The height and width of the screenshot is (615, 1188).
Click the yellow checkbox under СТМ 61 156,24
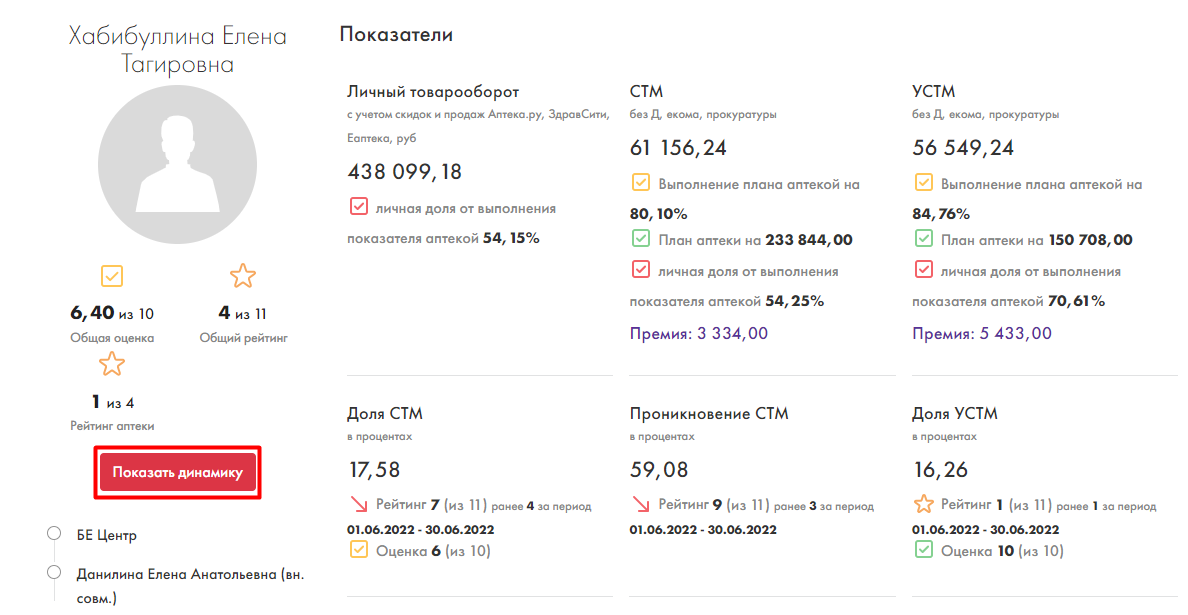pyautogui.click(x=641, y=184)
